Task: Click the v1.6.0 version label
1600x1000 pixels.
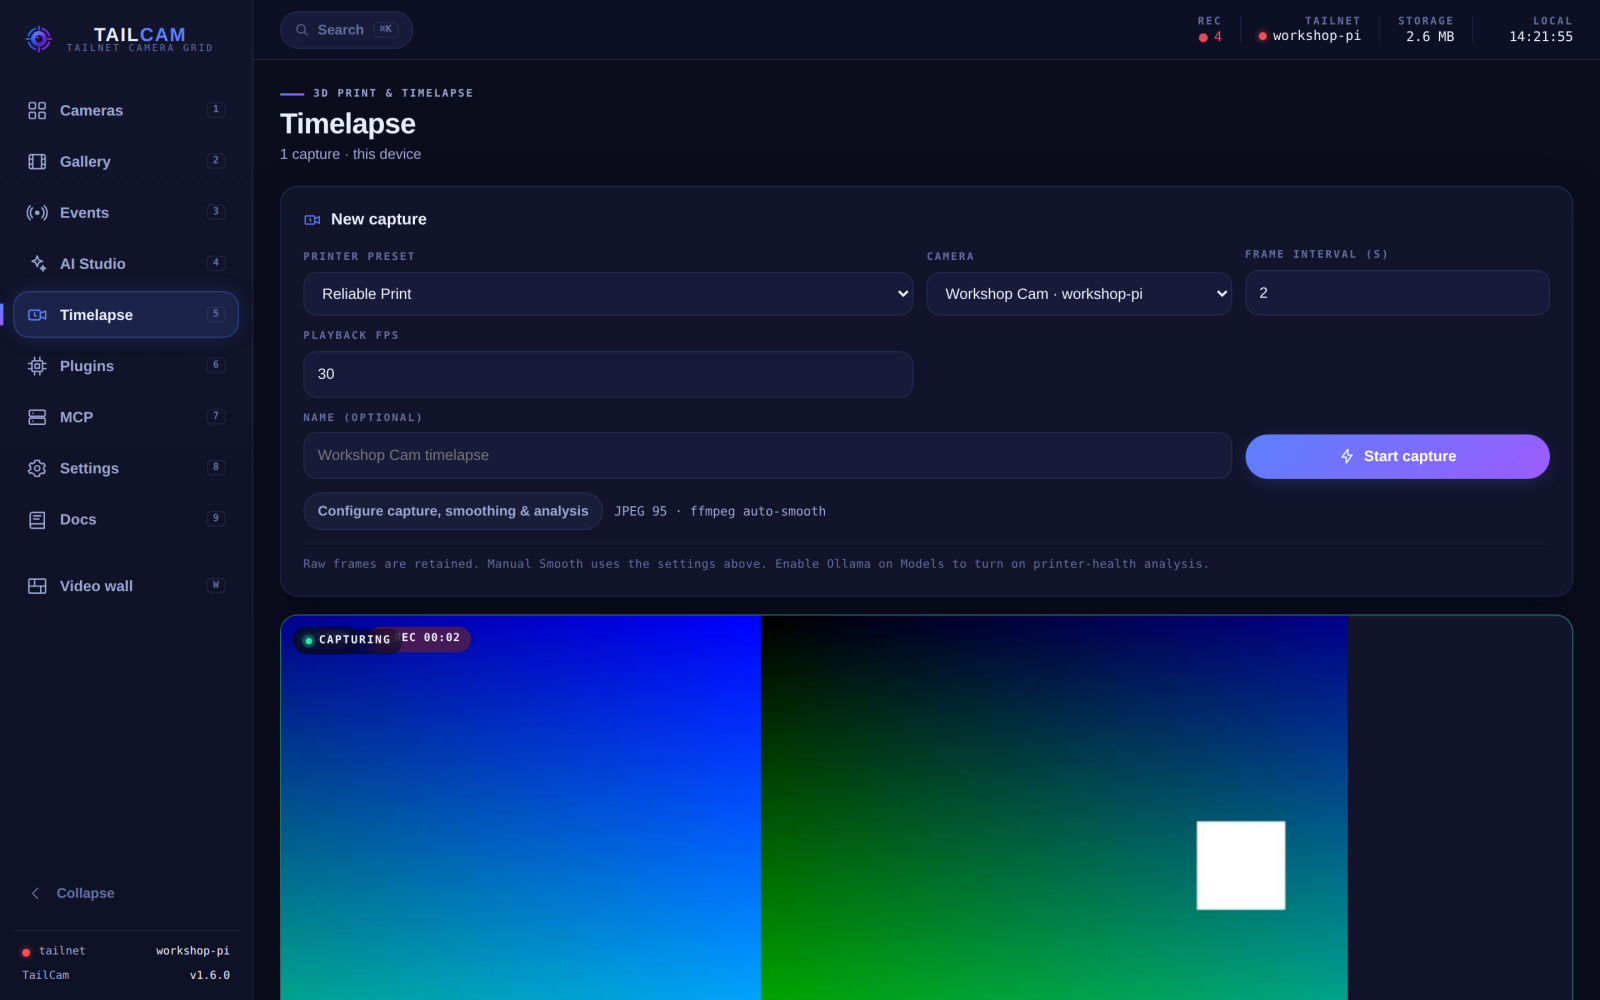Action: point(210,975)
